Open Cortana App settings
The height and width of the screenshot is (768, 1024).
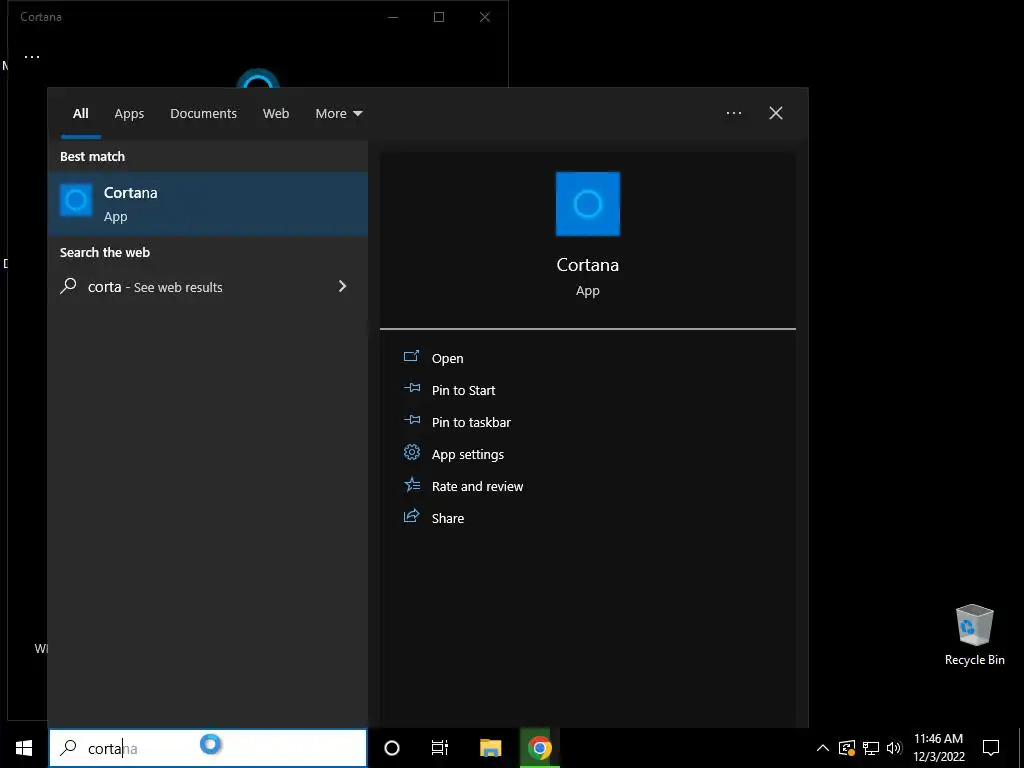pyautogui.click(x=468, y=454)
